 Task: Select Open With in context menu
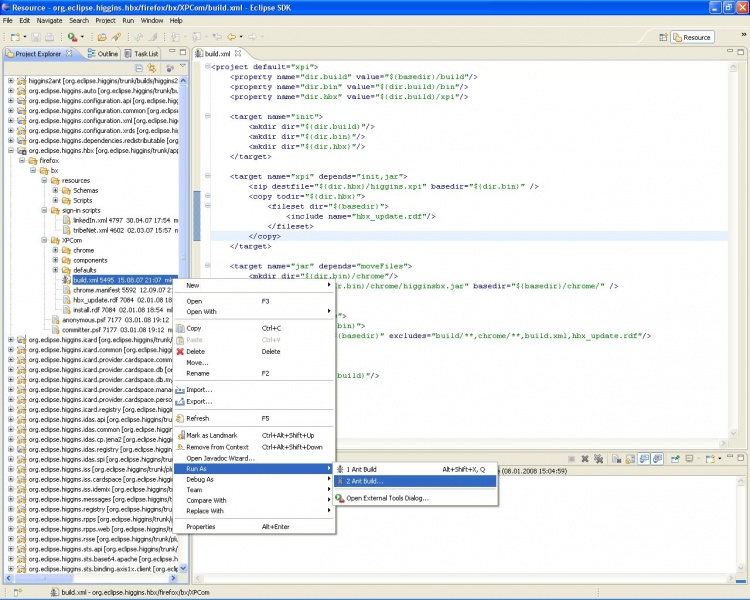tap(254, 311)
